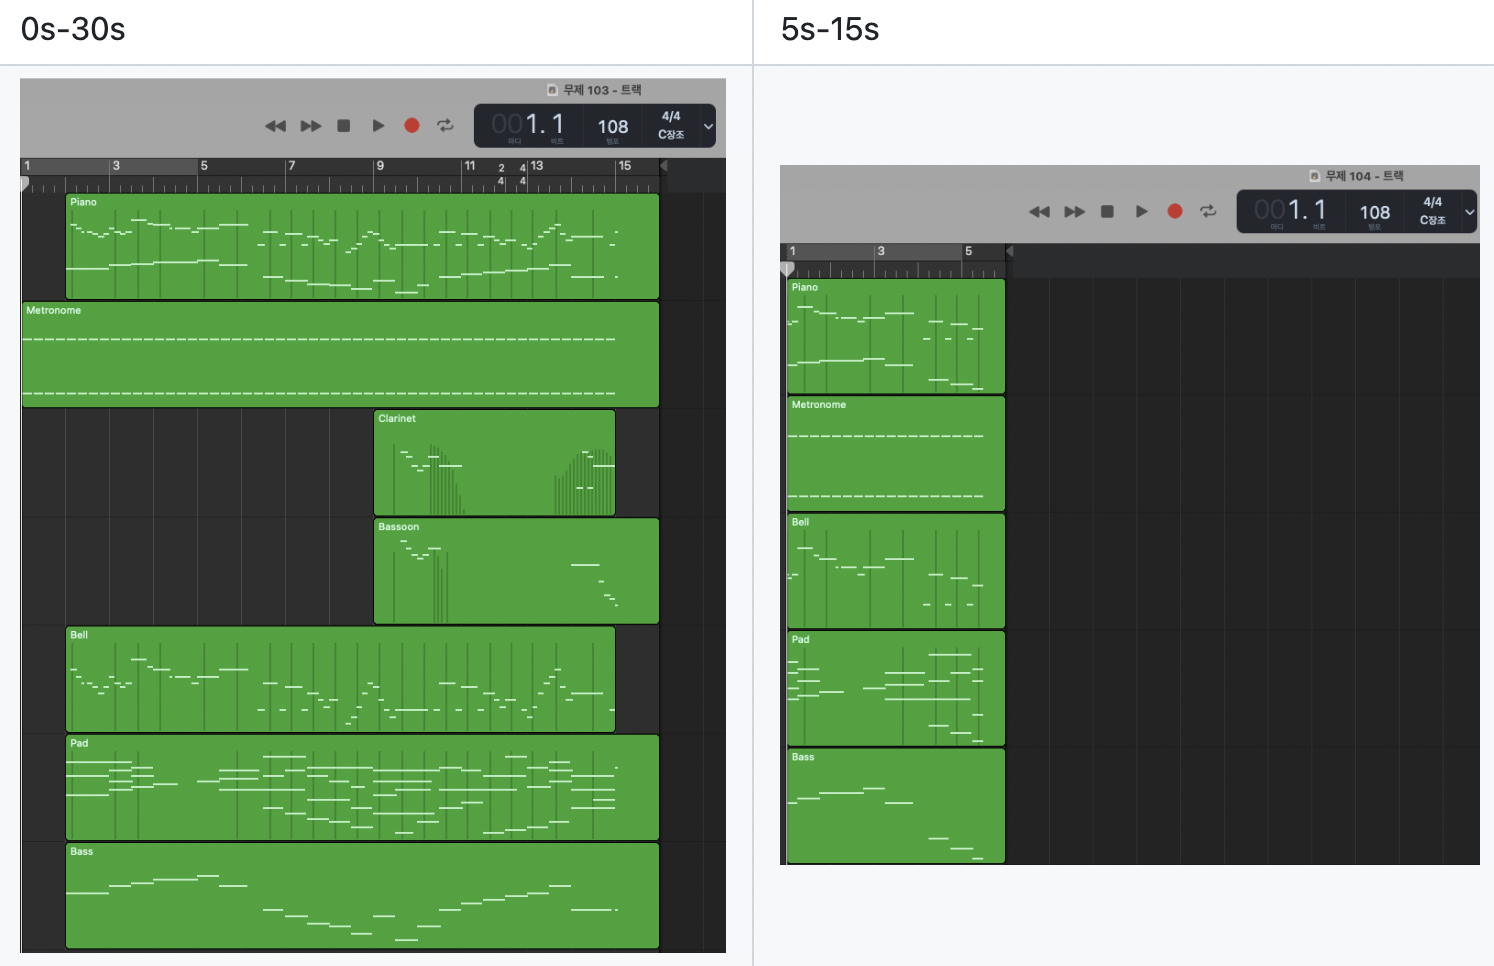Click Record button in the 무제 104 project
The height and width of the screenshot is (966, 1494).
pyautogui.click(x=1175, y=212)
